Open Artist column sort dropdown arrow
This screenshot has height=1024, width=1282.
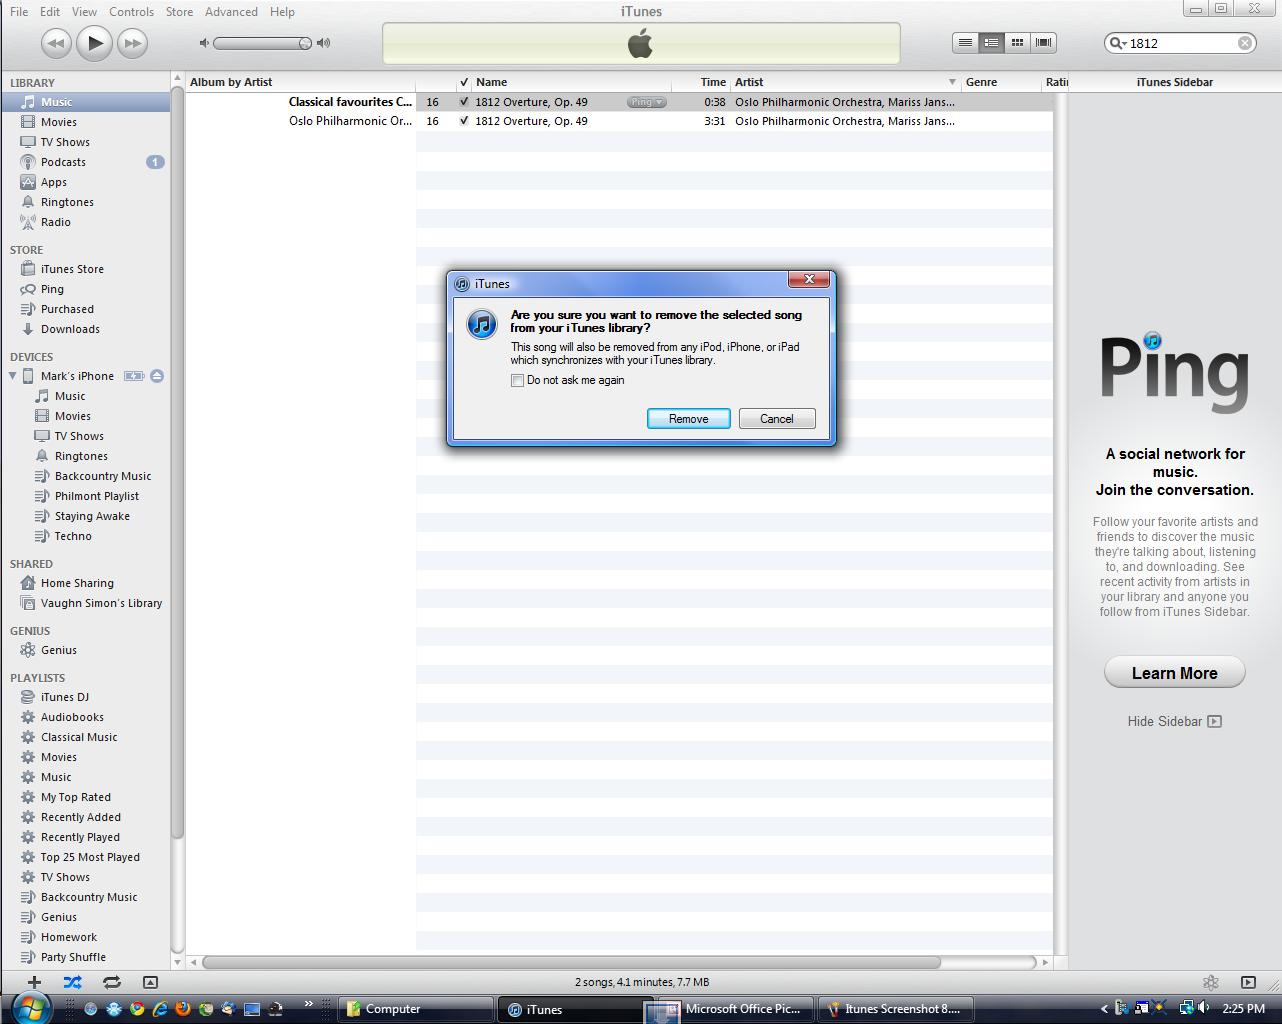952,82
